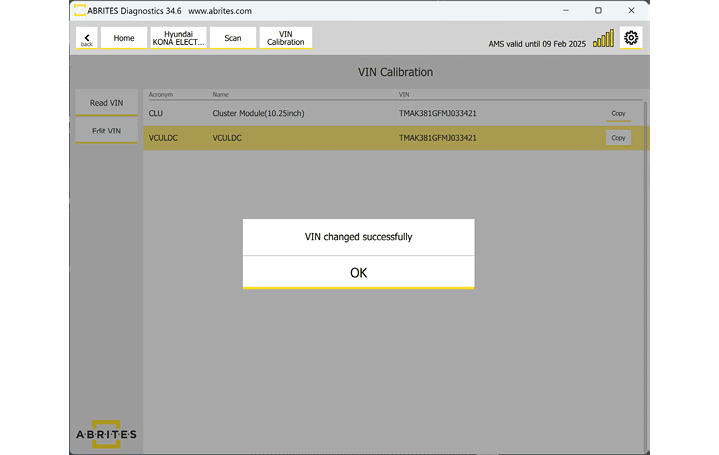Viewport: 719px width, 455px height.
Task: Close the ABRITES Diagnostics window
Action: [x=630, y=10]
